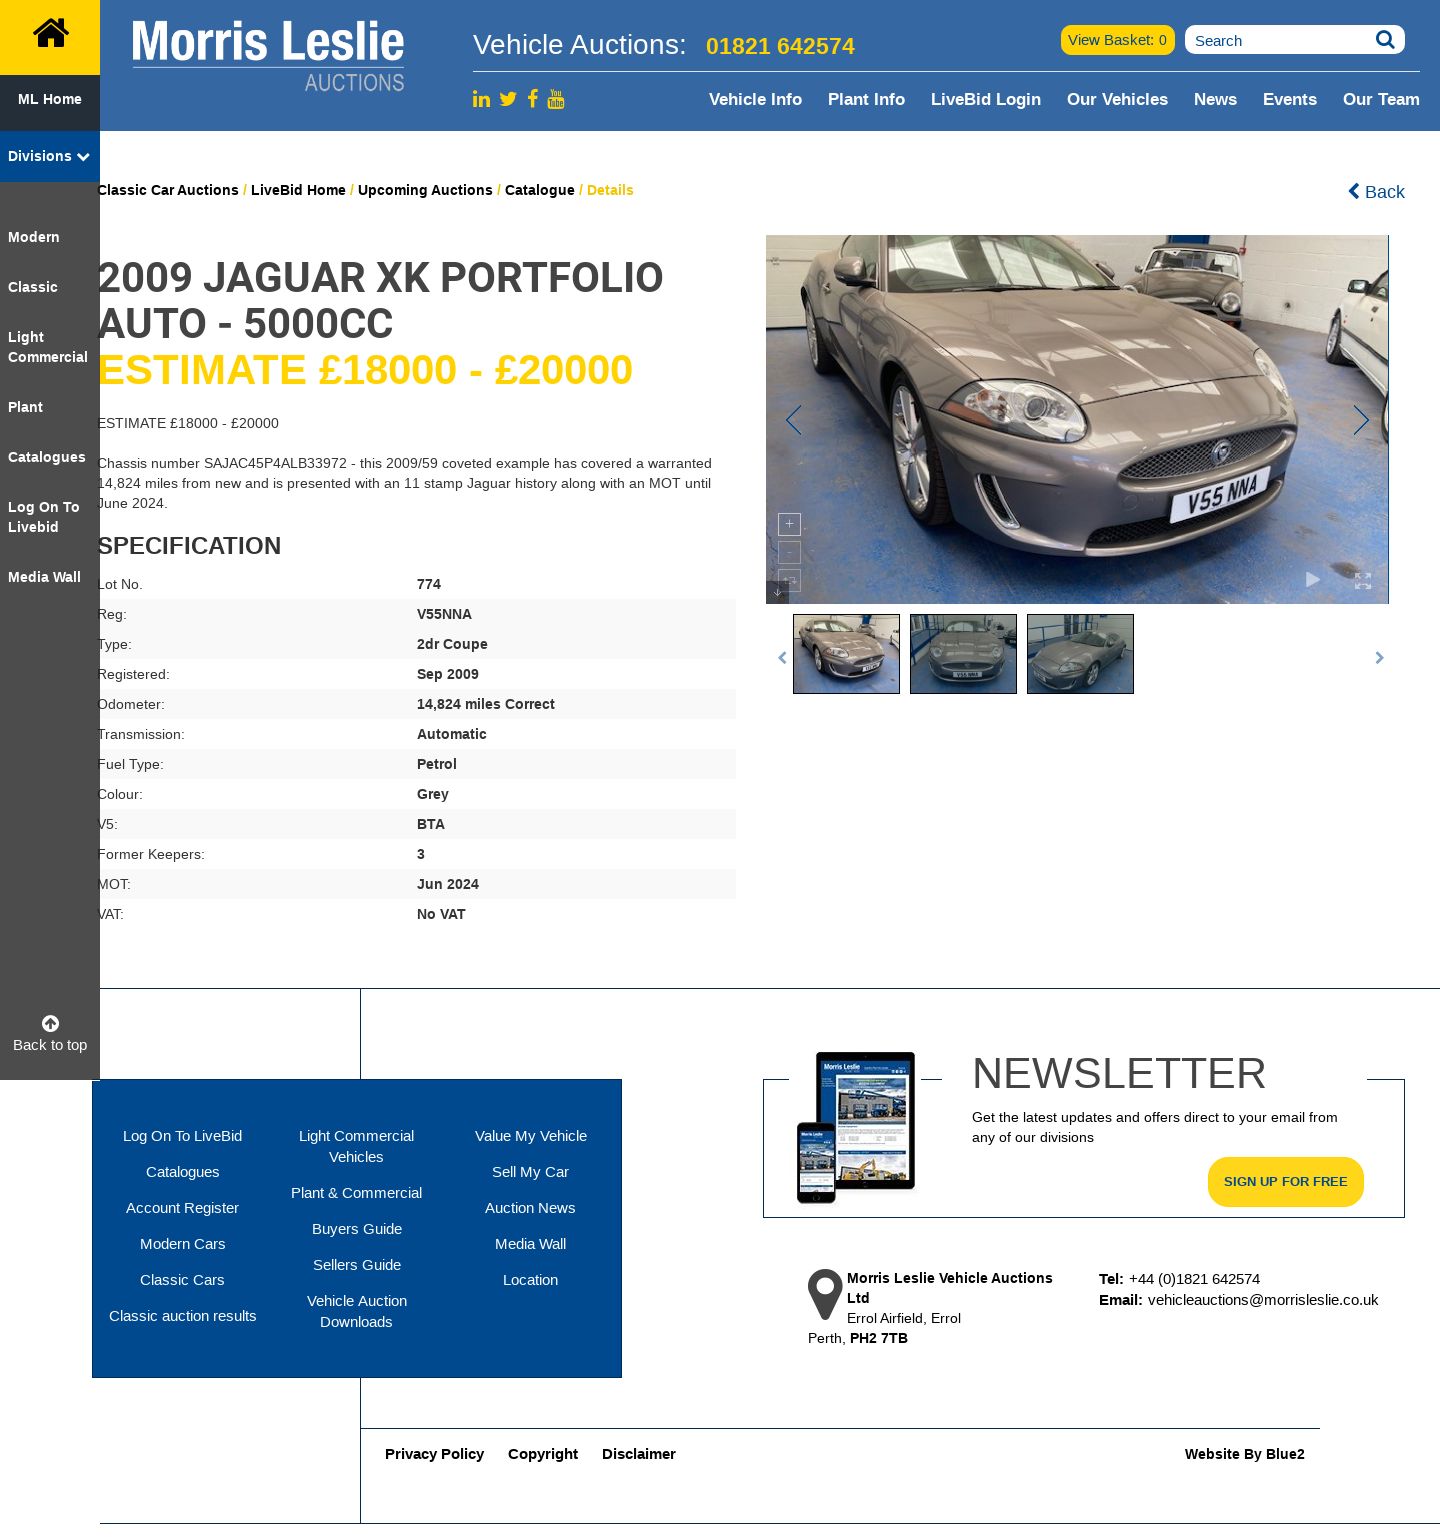Open Log On To Livebid sidebar link
This screenshot has height=1538, width=1440.
(44, 517)
